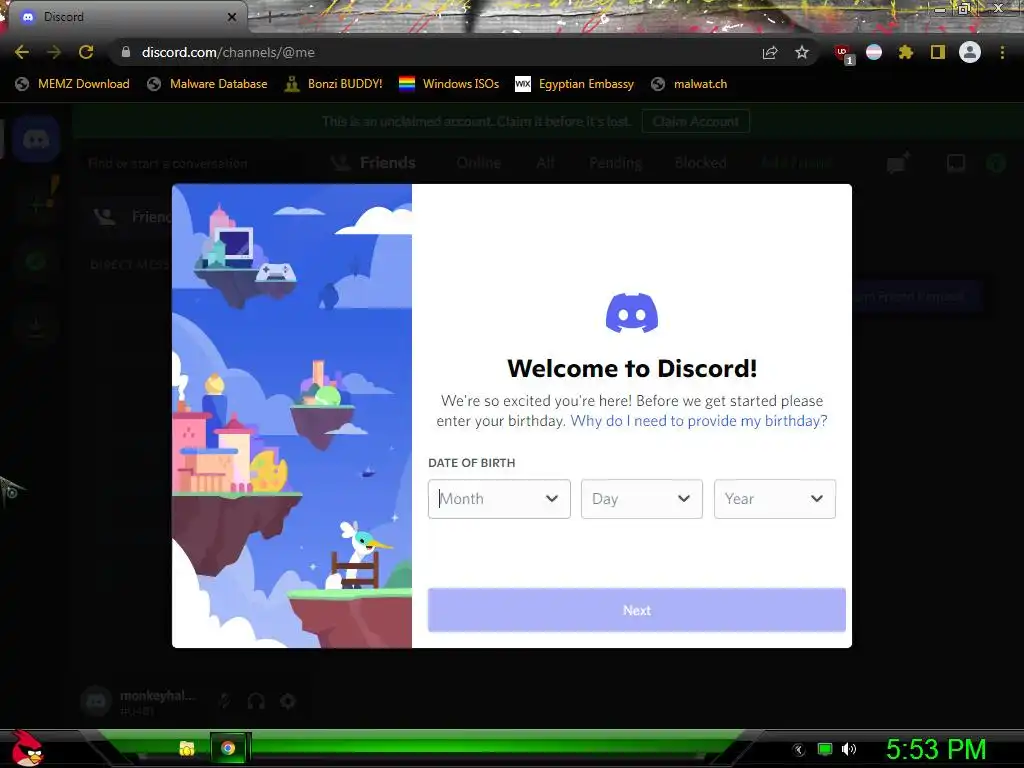This screenshot has height=768, width=1024.
Task: Open the extensions puzzle menu
Action: [x=906, y=52]
